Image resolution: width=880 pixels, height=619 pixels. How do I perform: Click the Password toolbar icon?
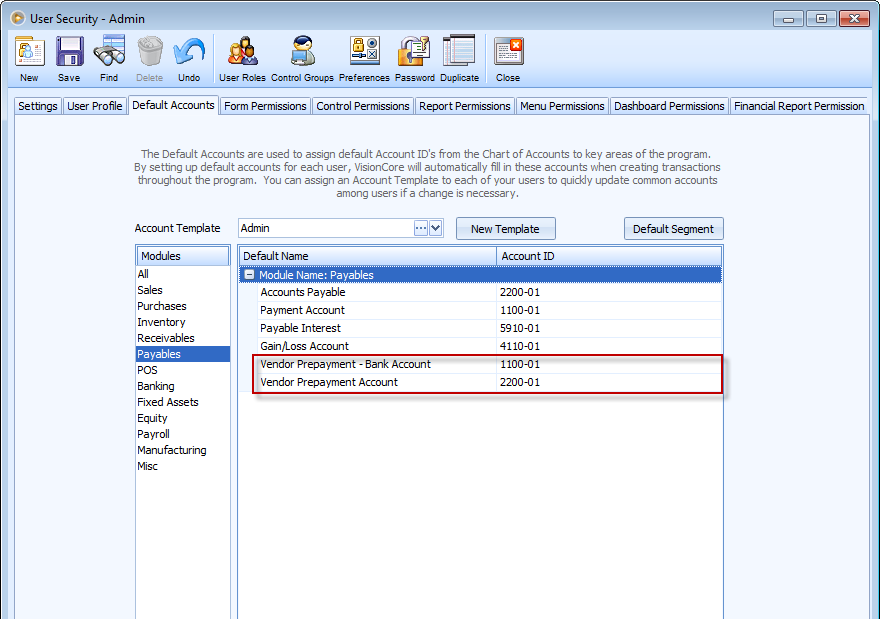(414, 58)
